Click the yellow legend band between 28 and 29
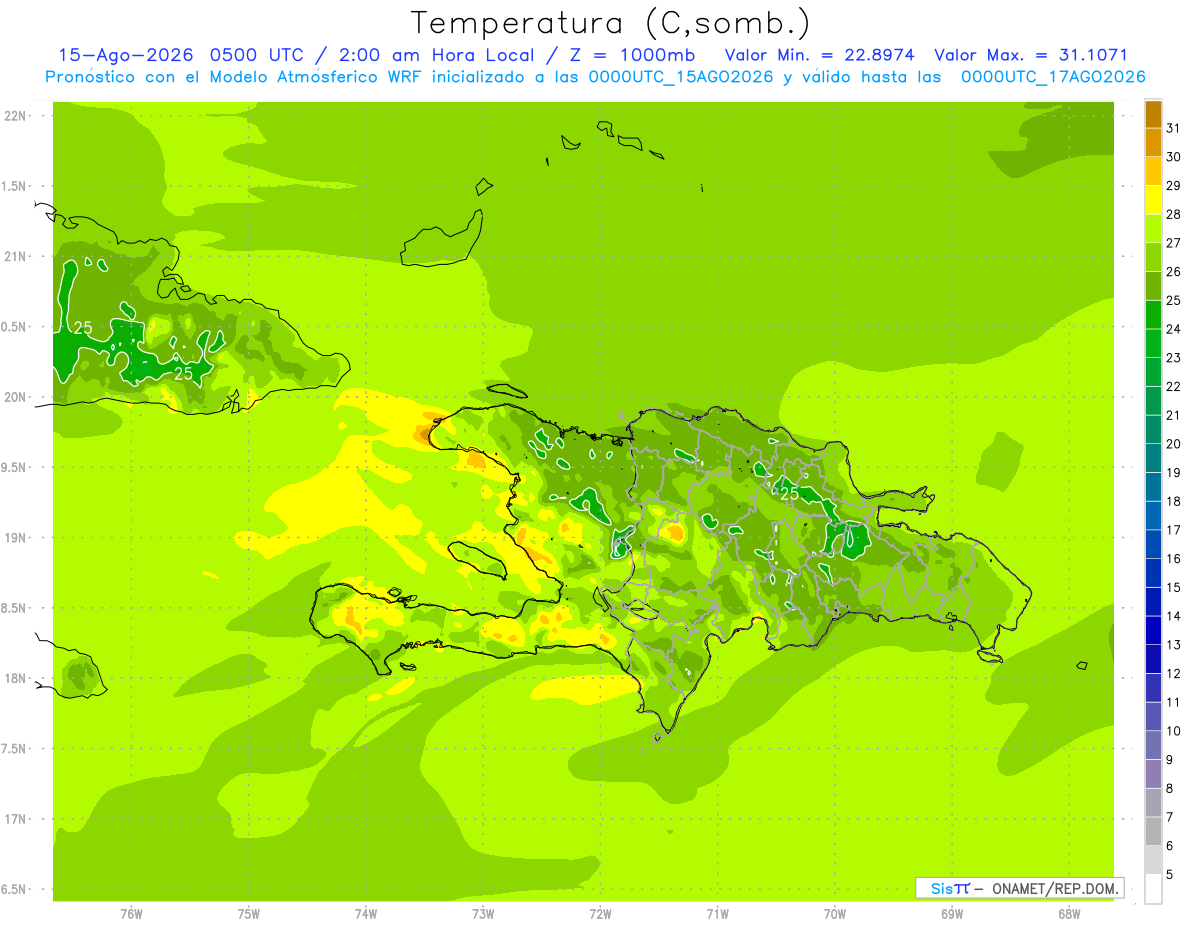Viewport: 1200px width, 927px height. coord(1153,200)
